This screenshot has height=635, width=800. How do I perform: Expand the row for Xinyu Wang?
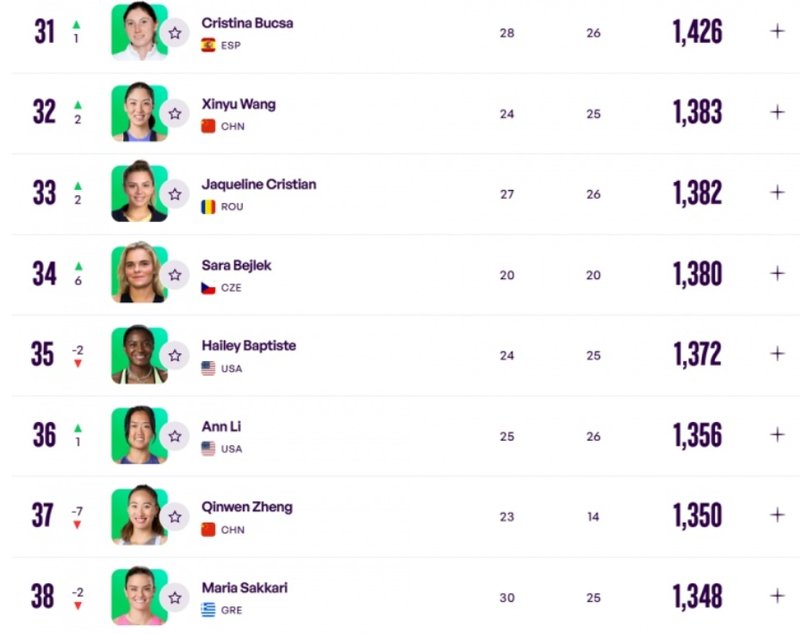coord(777,112)
